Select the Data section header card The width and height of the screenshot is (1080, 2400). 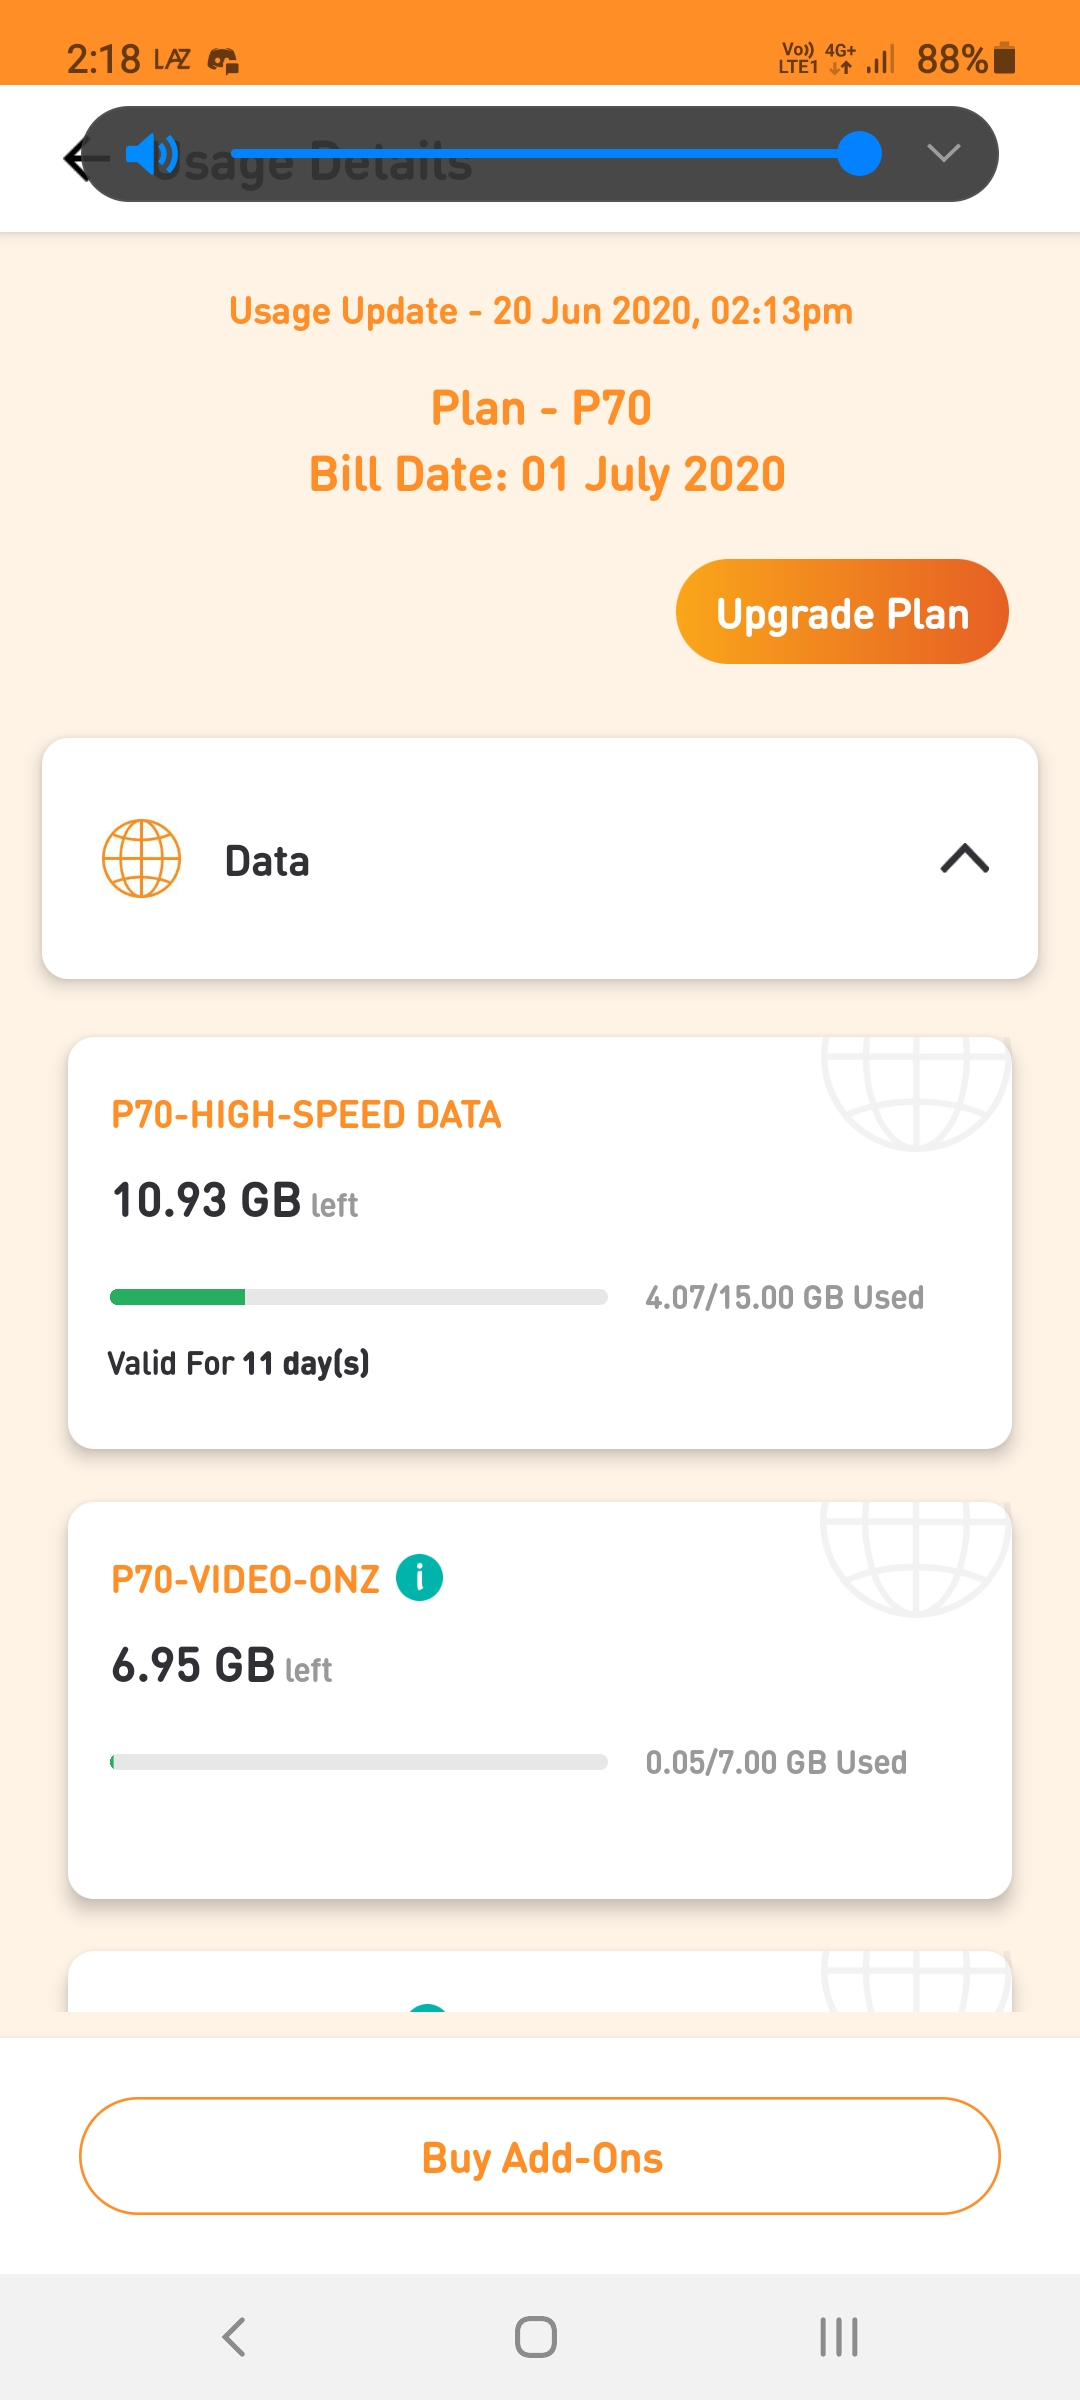[540, 859]
